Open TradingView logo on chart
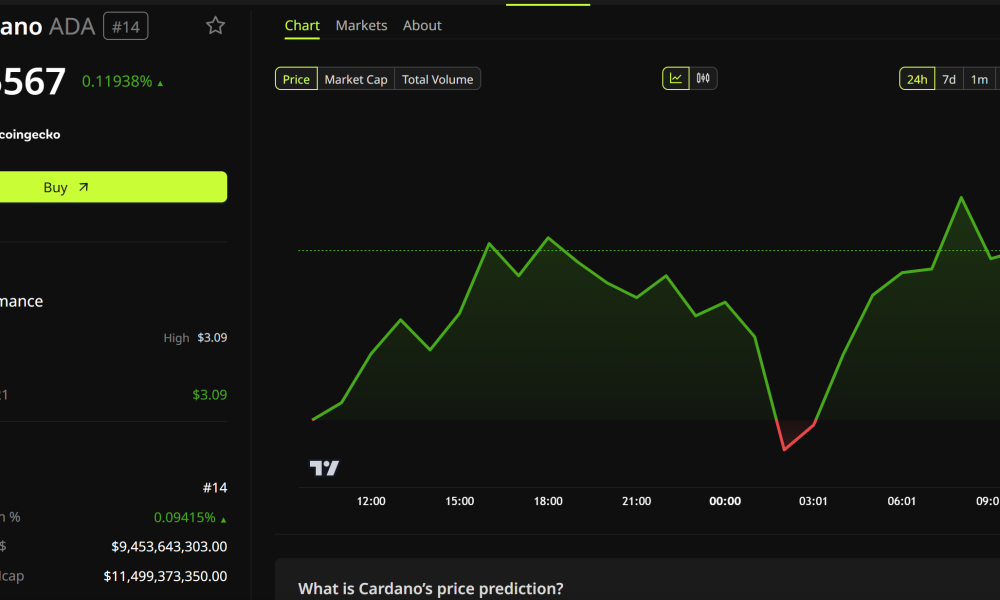The image size is (1000, 600). 324,468
